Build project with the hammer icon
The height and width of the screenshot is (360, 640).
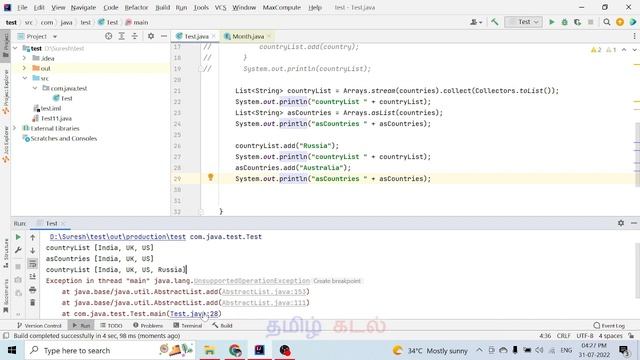[x=495, y=22]
